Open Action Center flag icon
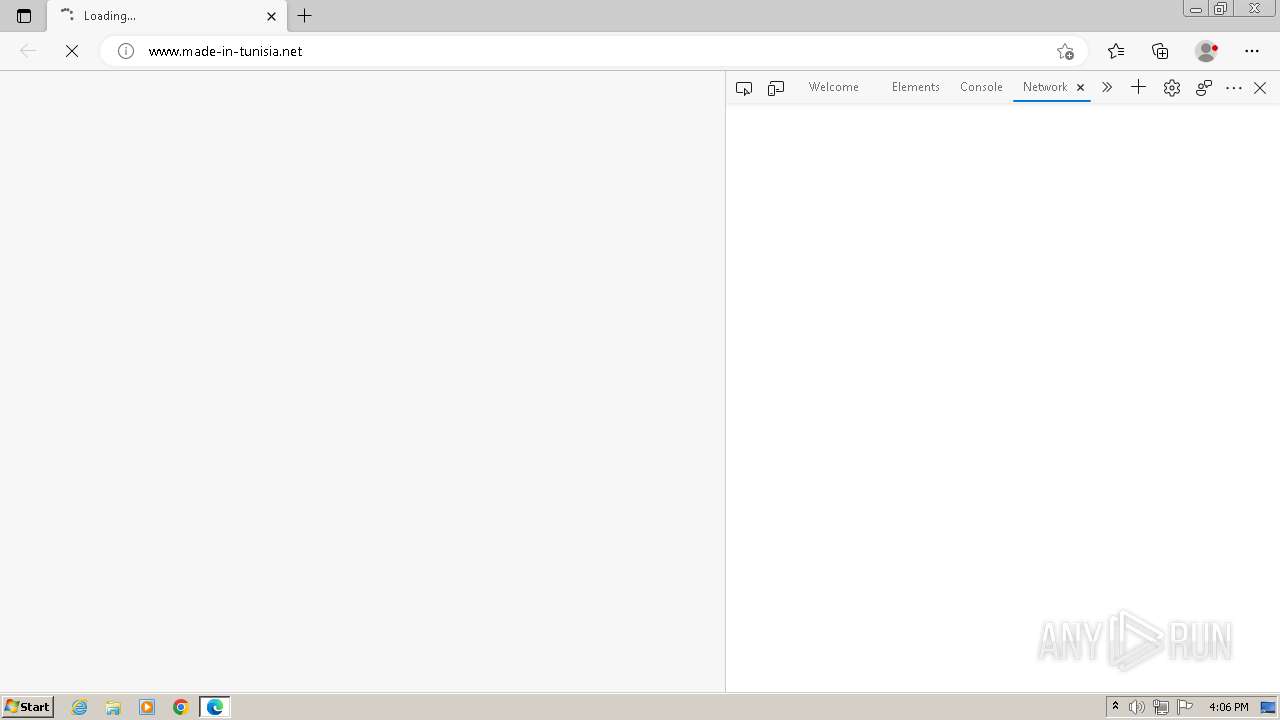1280x720 pixels. pos(1185,707)
